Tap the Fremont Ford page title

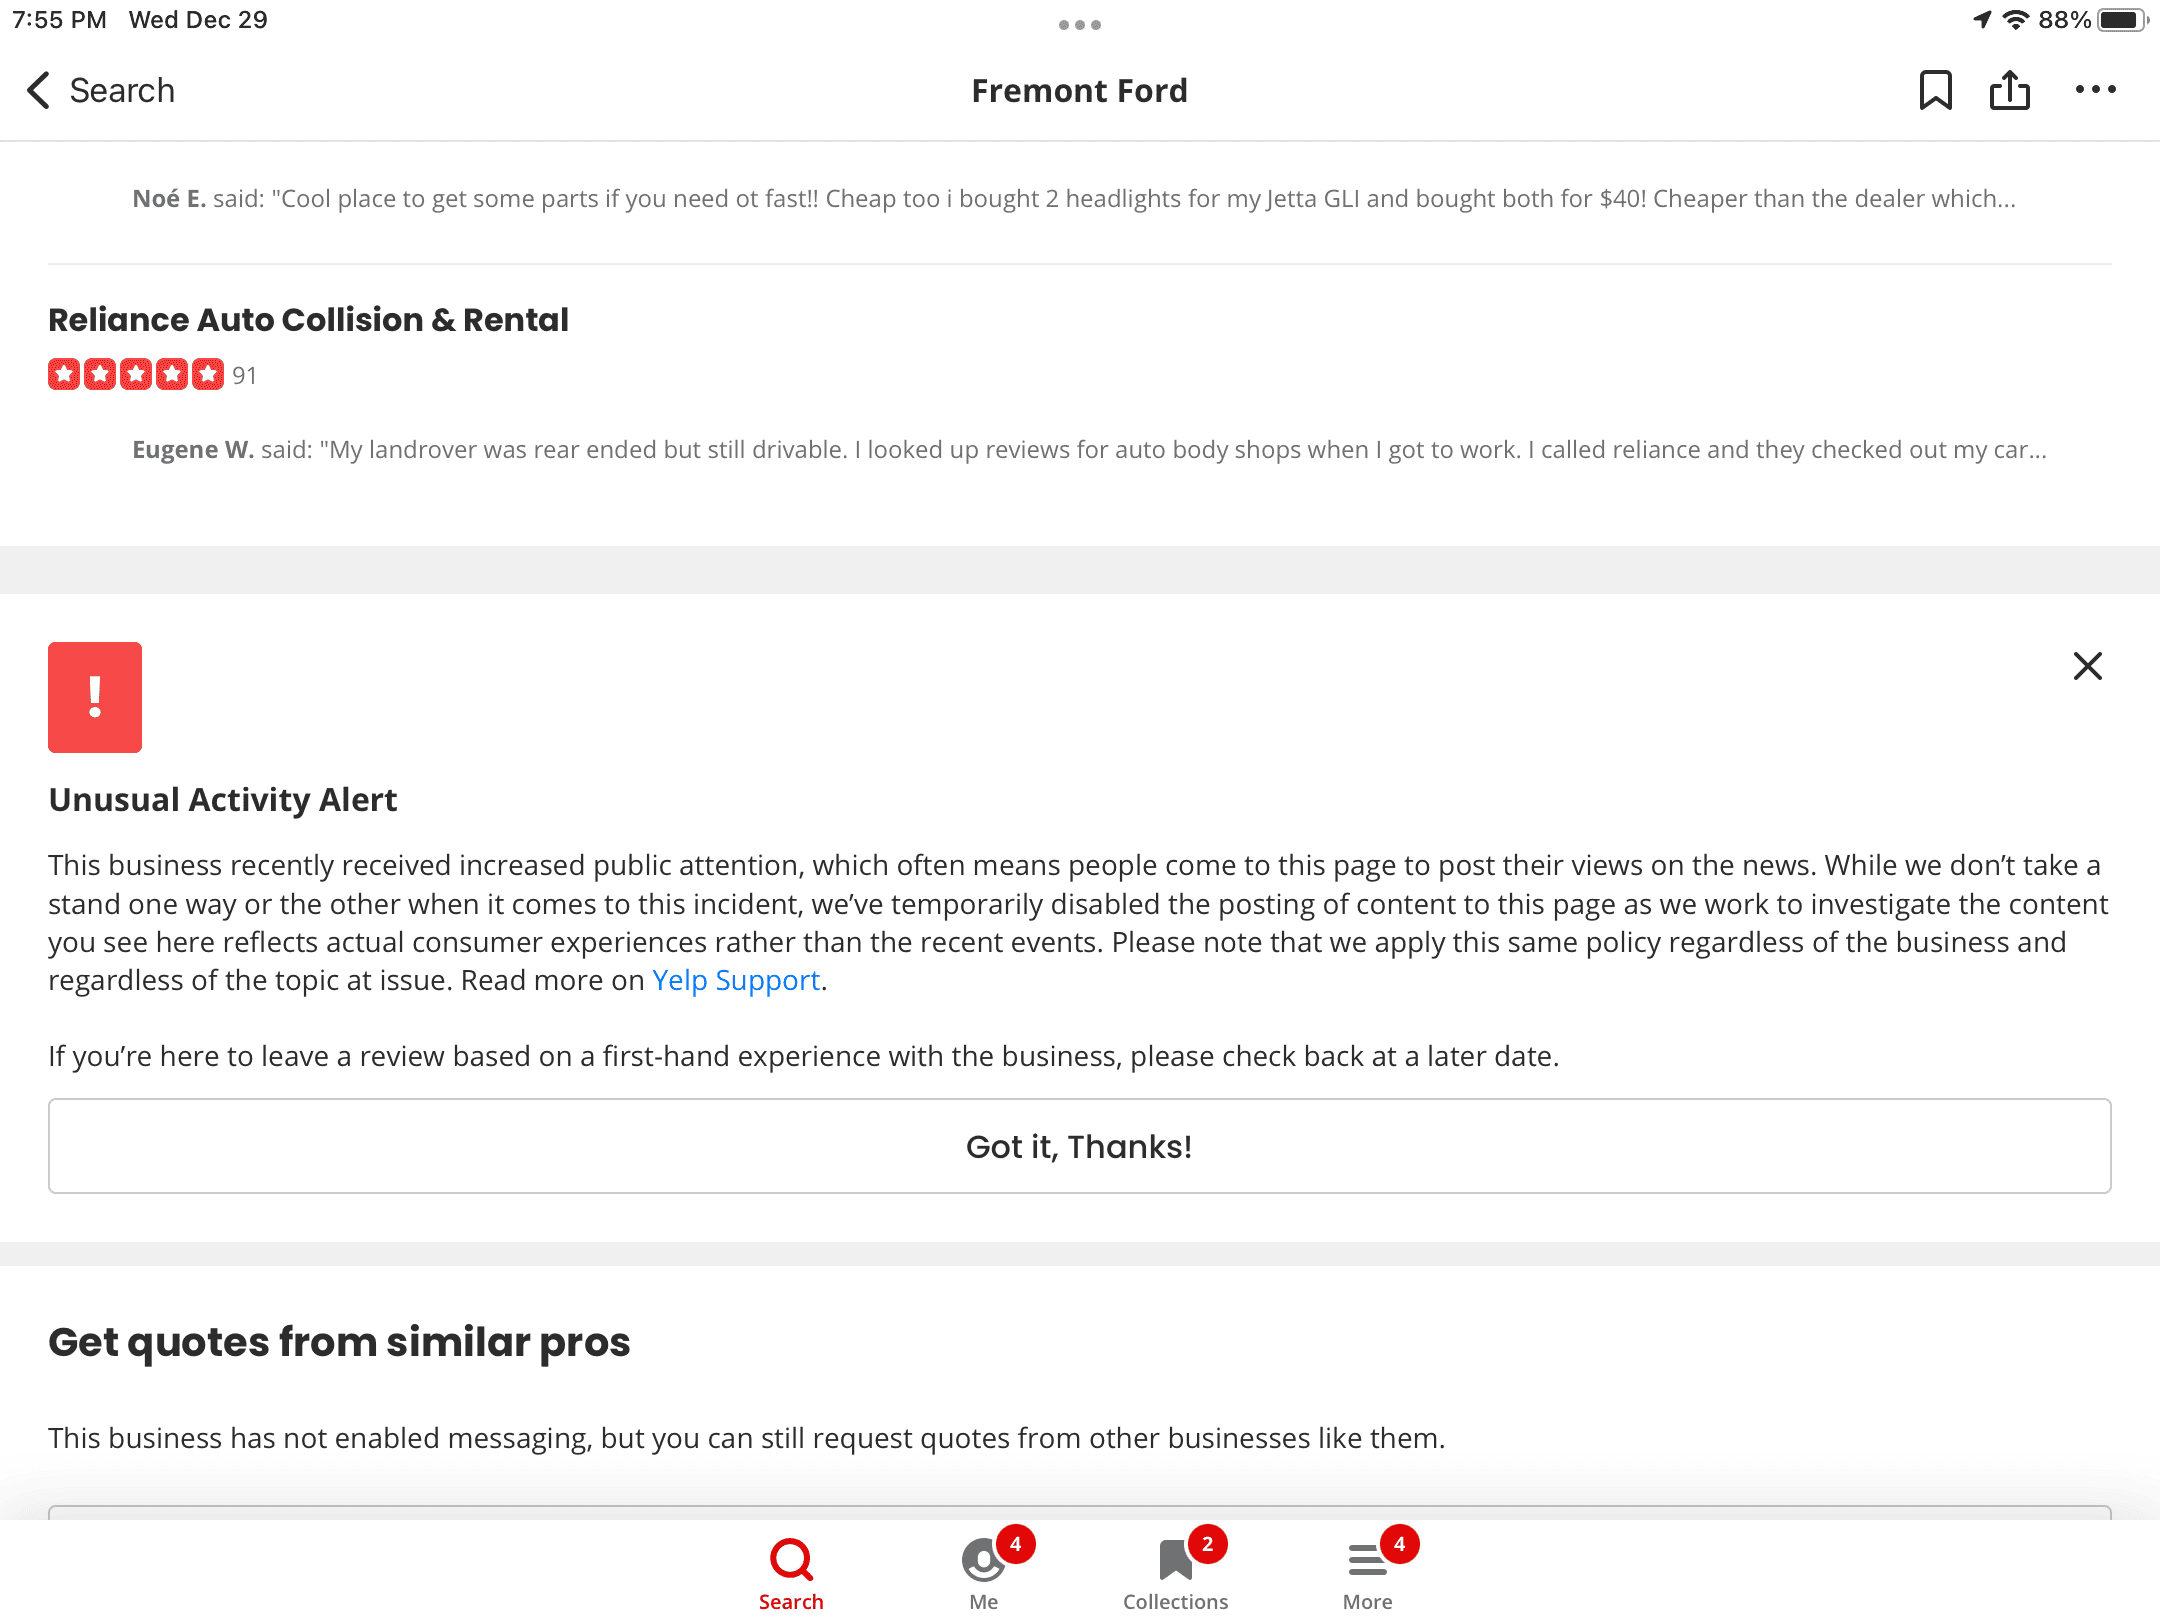click(x=1080, y=91)
